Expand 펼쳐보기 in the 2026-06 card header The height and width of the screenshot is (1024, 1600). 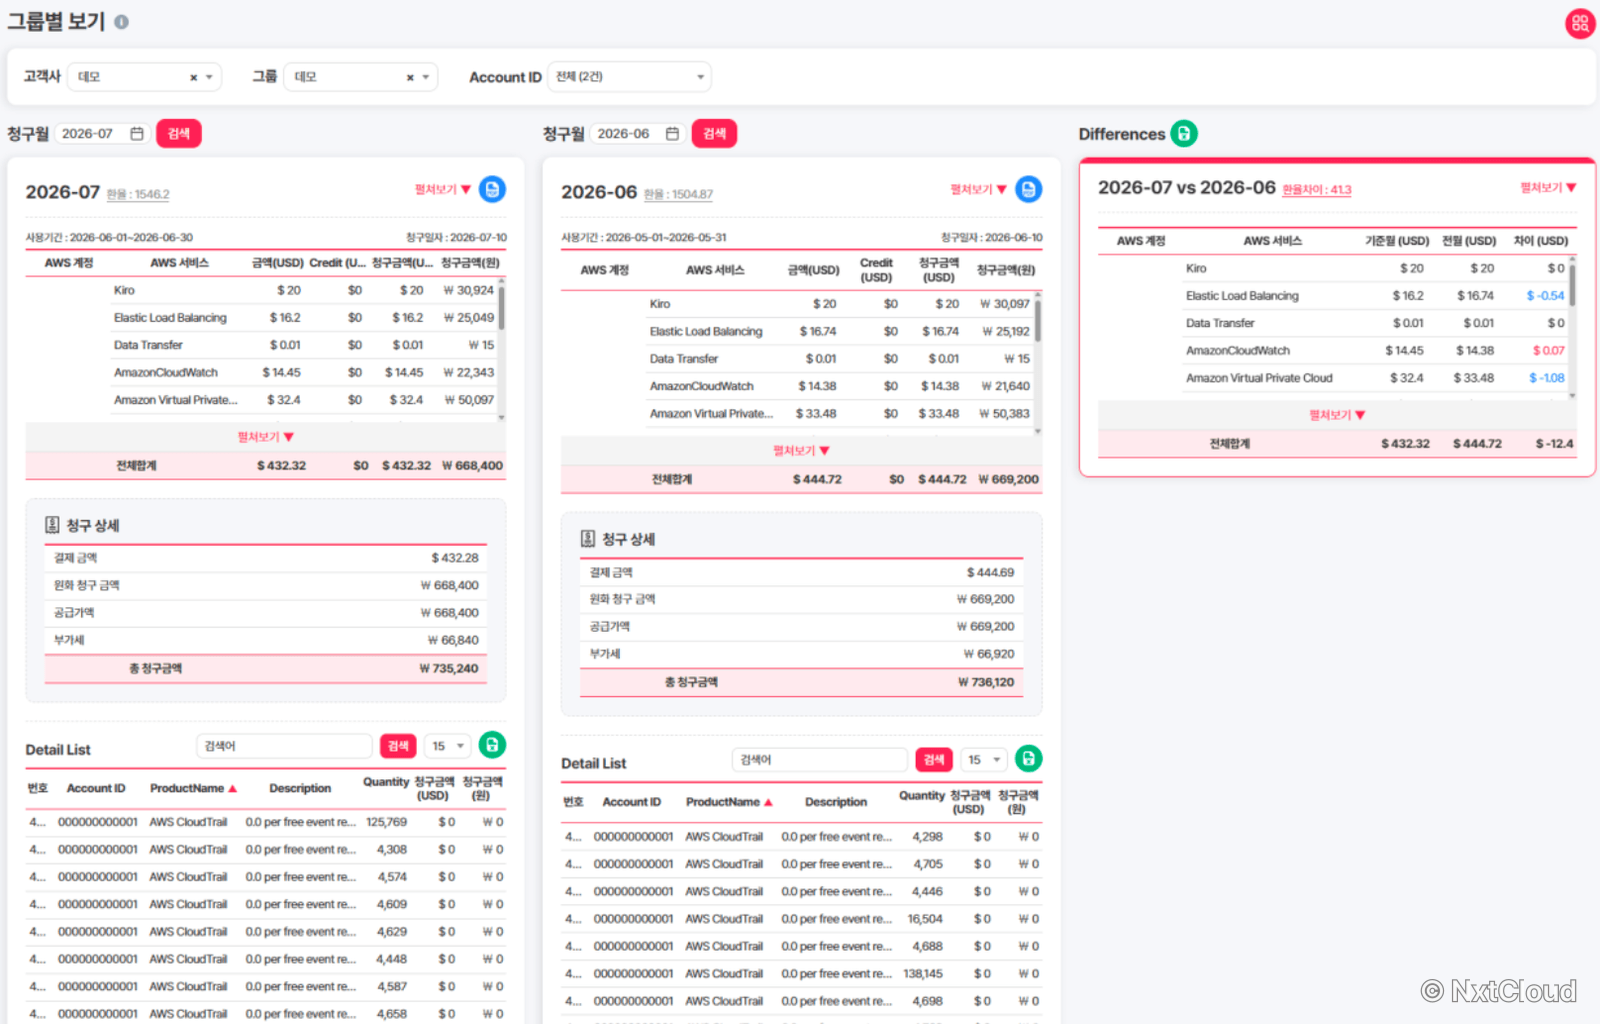pyautogui.click(x=978, y=189)
